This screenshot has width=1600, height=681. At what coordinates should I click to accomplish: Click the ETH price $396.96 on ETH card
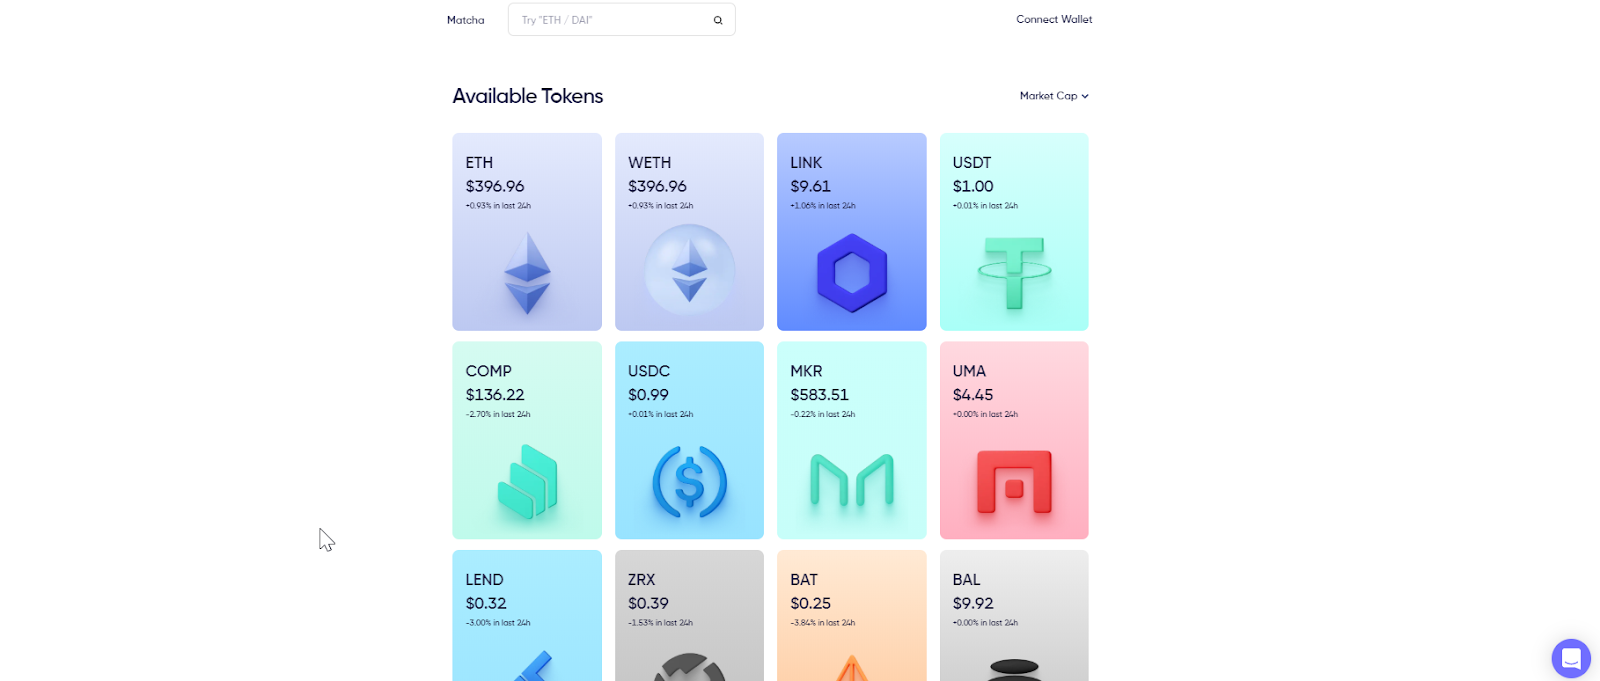tap(495, 186)
